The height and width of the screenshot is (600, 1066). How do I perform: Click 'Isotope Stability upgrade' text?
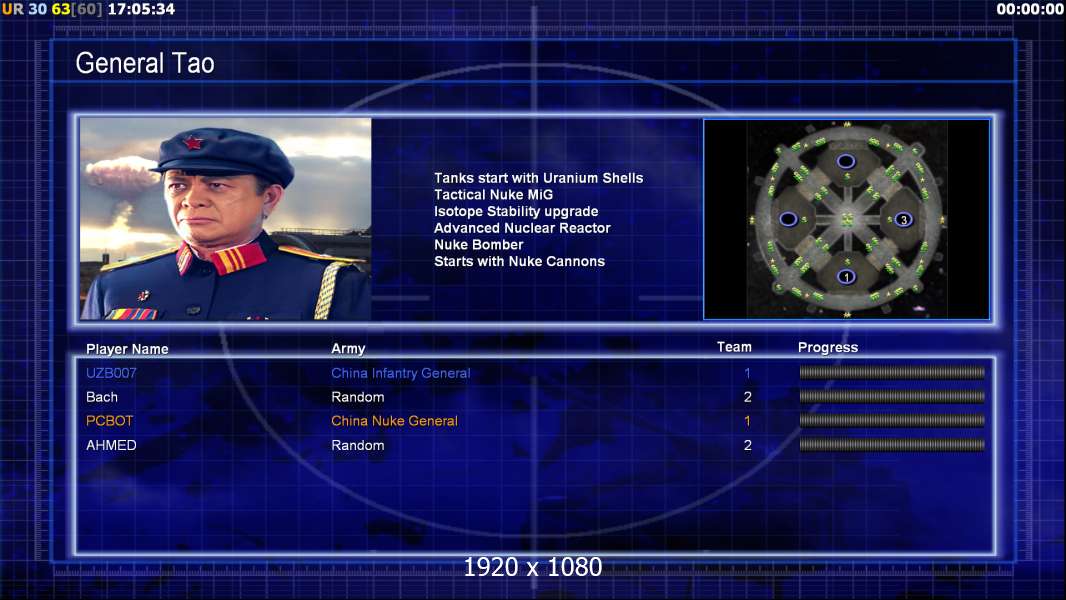(x=516, y=211)
